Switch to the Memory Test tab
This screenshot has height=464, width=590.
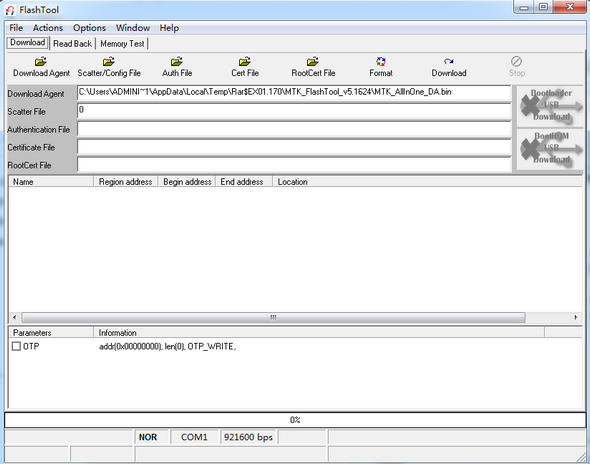pos(122,44)
